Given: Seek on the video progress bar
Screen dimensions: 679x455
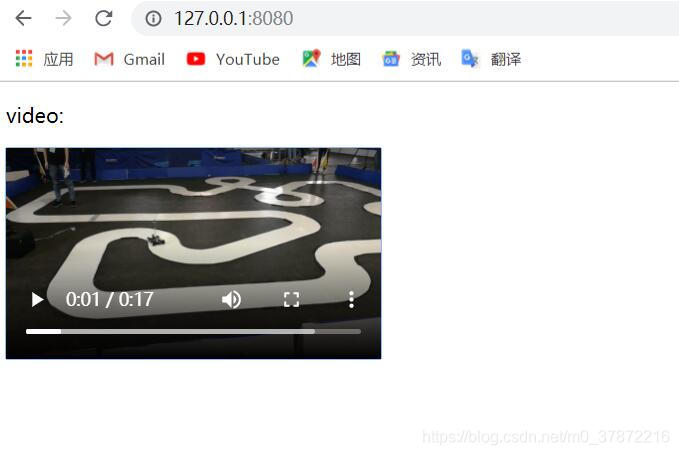Looking at the screenshot, I should tap(193, 332).
